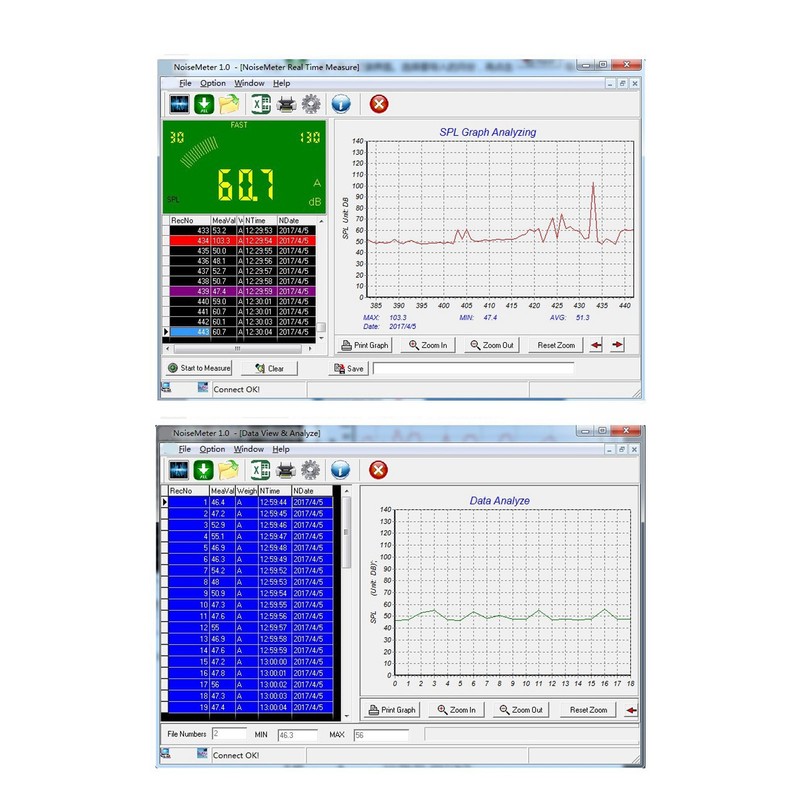The image size is (800, 800).
Task: Click Reset Zoom under SPL Graph Analyzing
Action: [556, 345]
